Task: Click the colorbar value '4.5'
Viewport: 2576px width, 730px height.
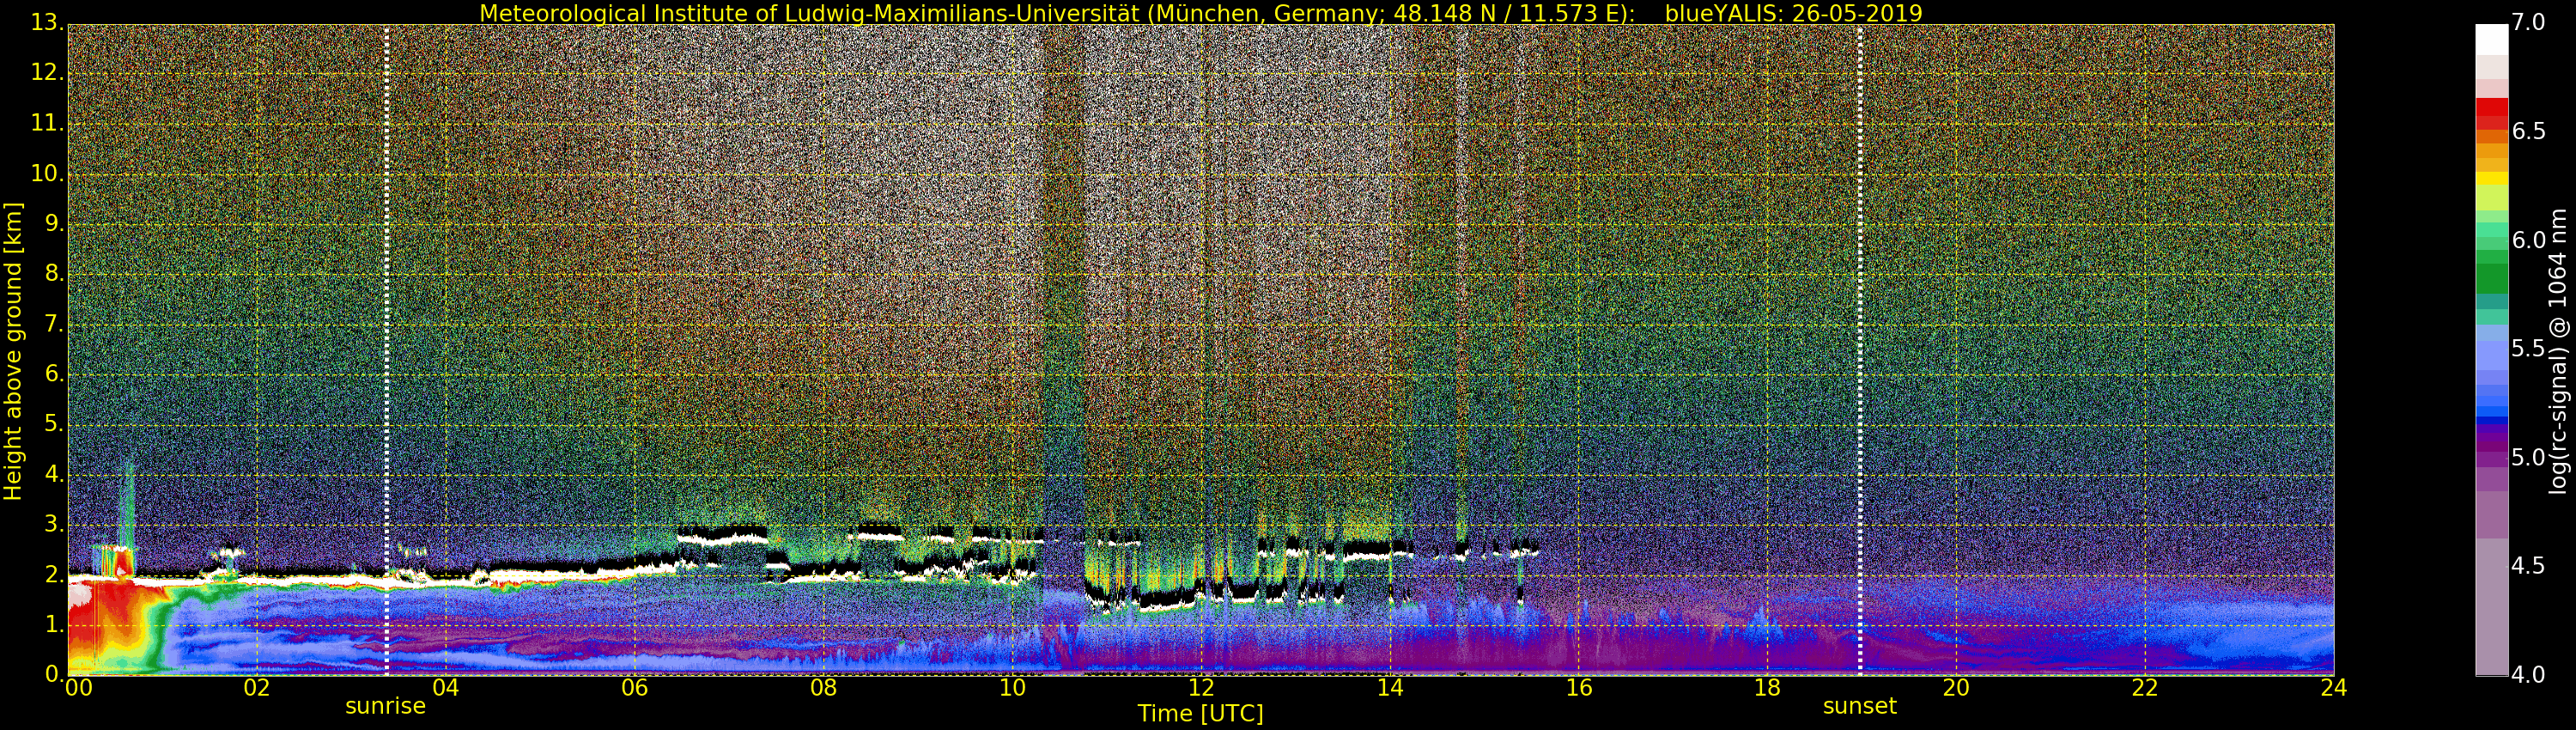Action: (2528, 566)
